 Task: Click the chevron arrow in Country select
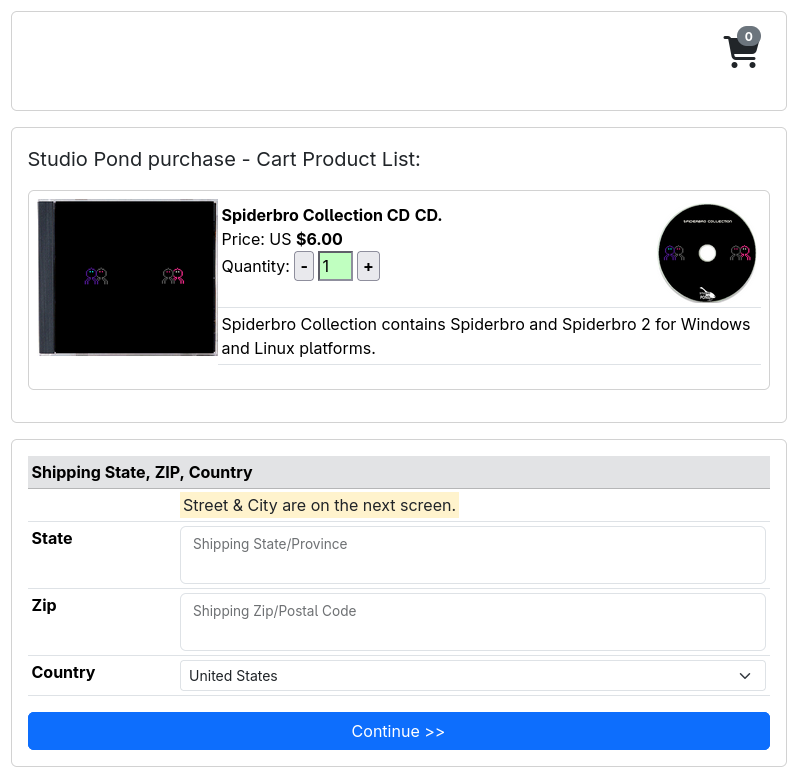click(x=745, y=676)
